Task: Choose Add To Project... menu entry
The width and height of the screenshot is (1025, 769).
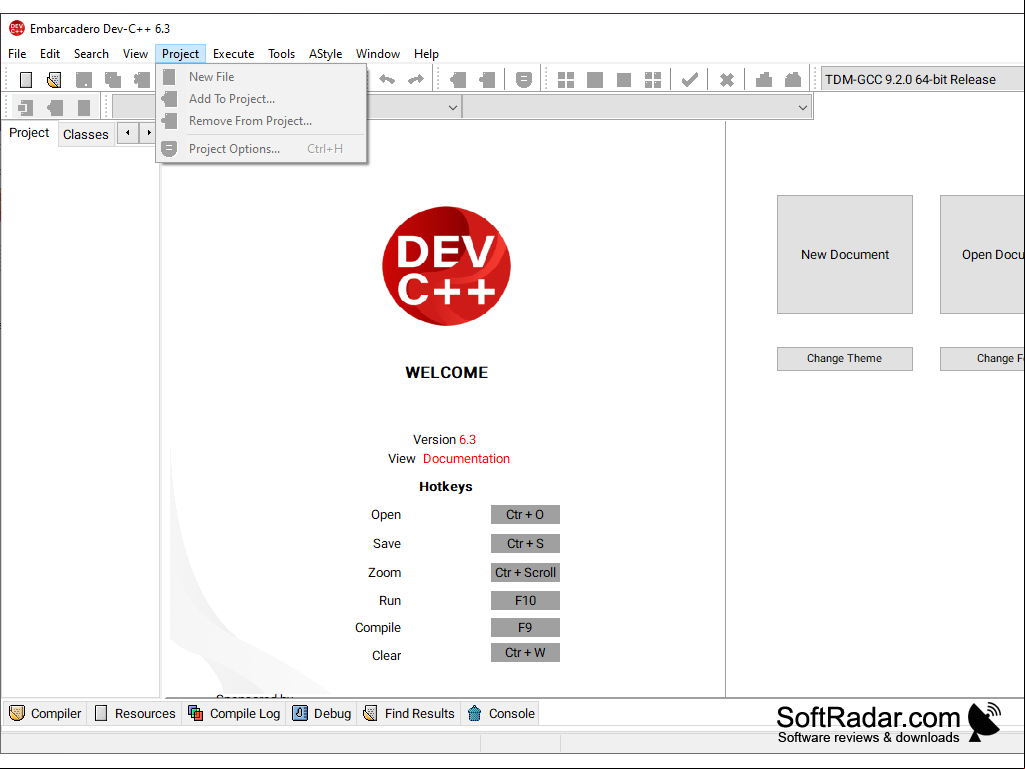Action: point(261,99)
